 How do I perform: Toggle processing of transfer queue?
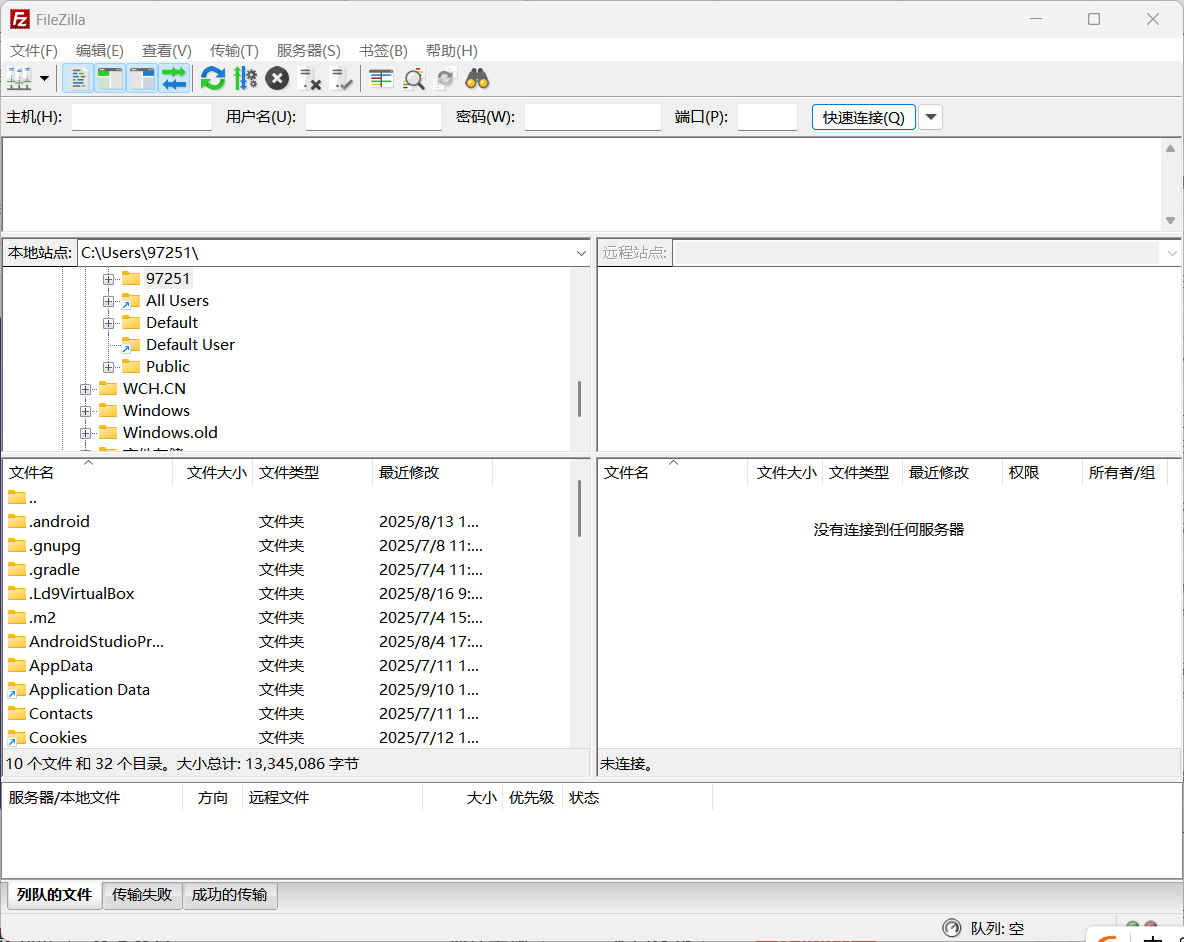pos(245,78)
